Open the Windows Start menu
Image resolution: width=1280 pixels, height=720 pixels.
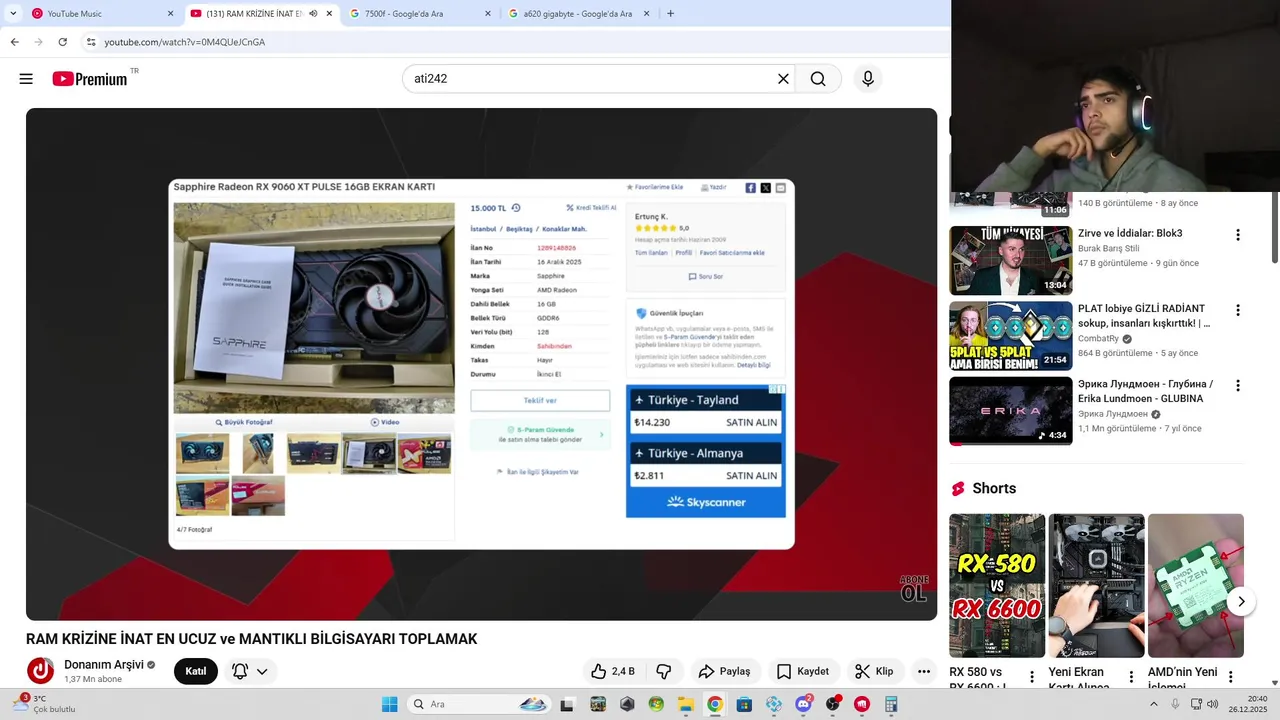click(390, 704)
